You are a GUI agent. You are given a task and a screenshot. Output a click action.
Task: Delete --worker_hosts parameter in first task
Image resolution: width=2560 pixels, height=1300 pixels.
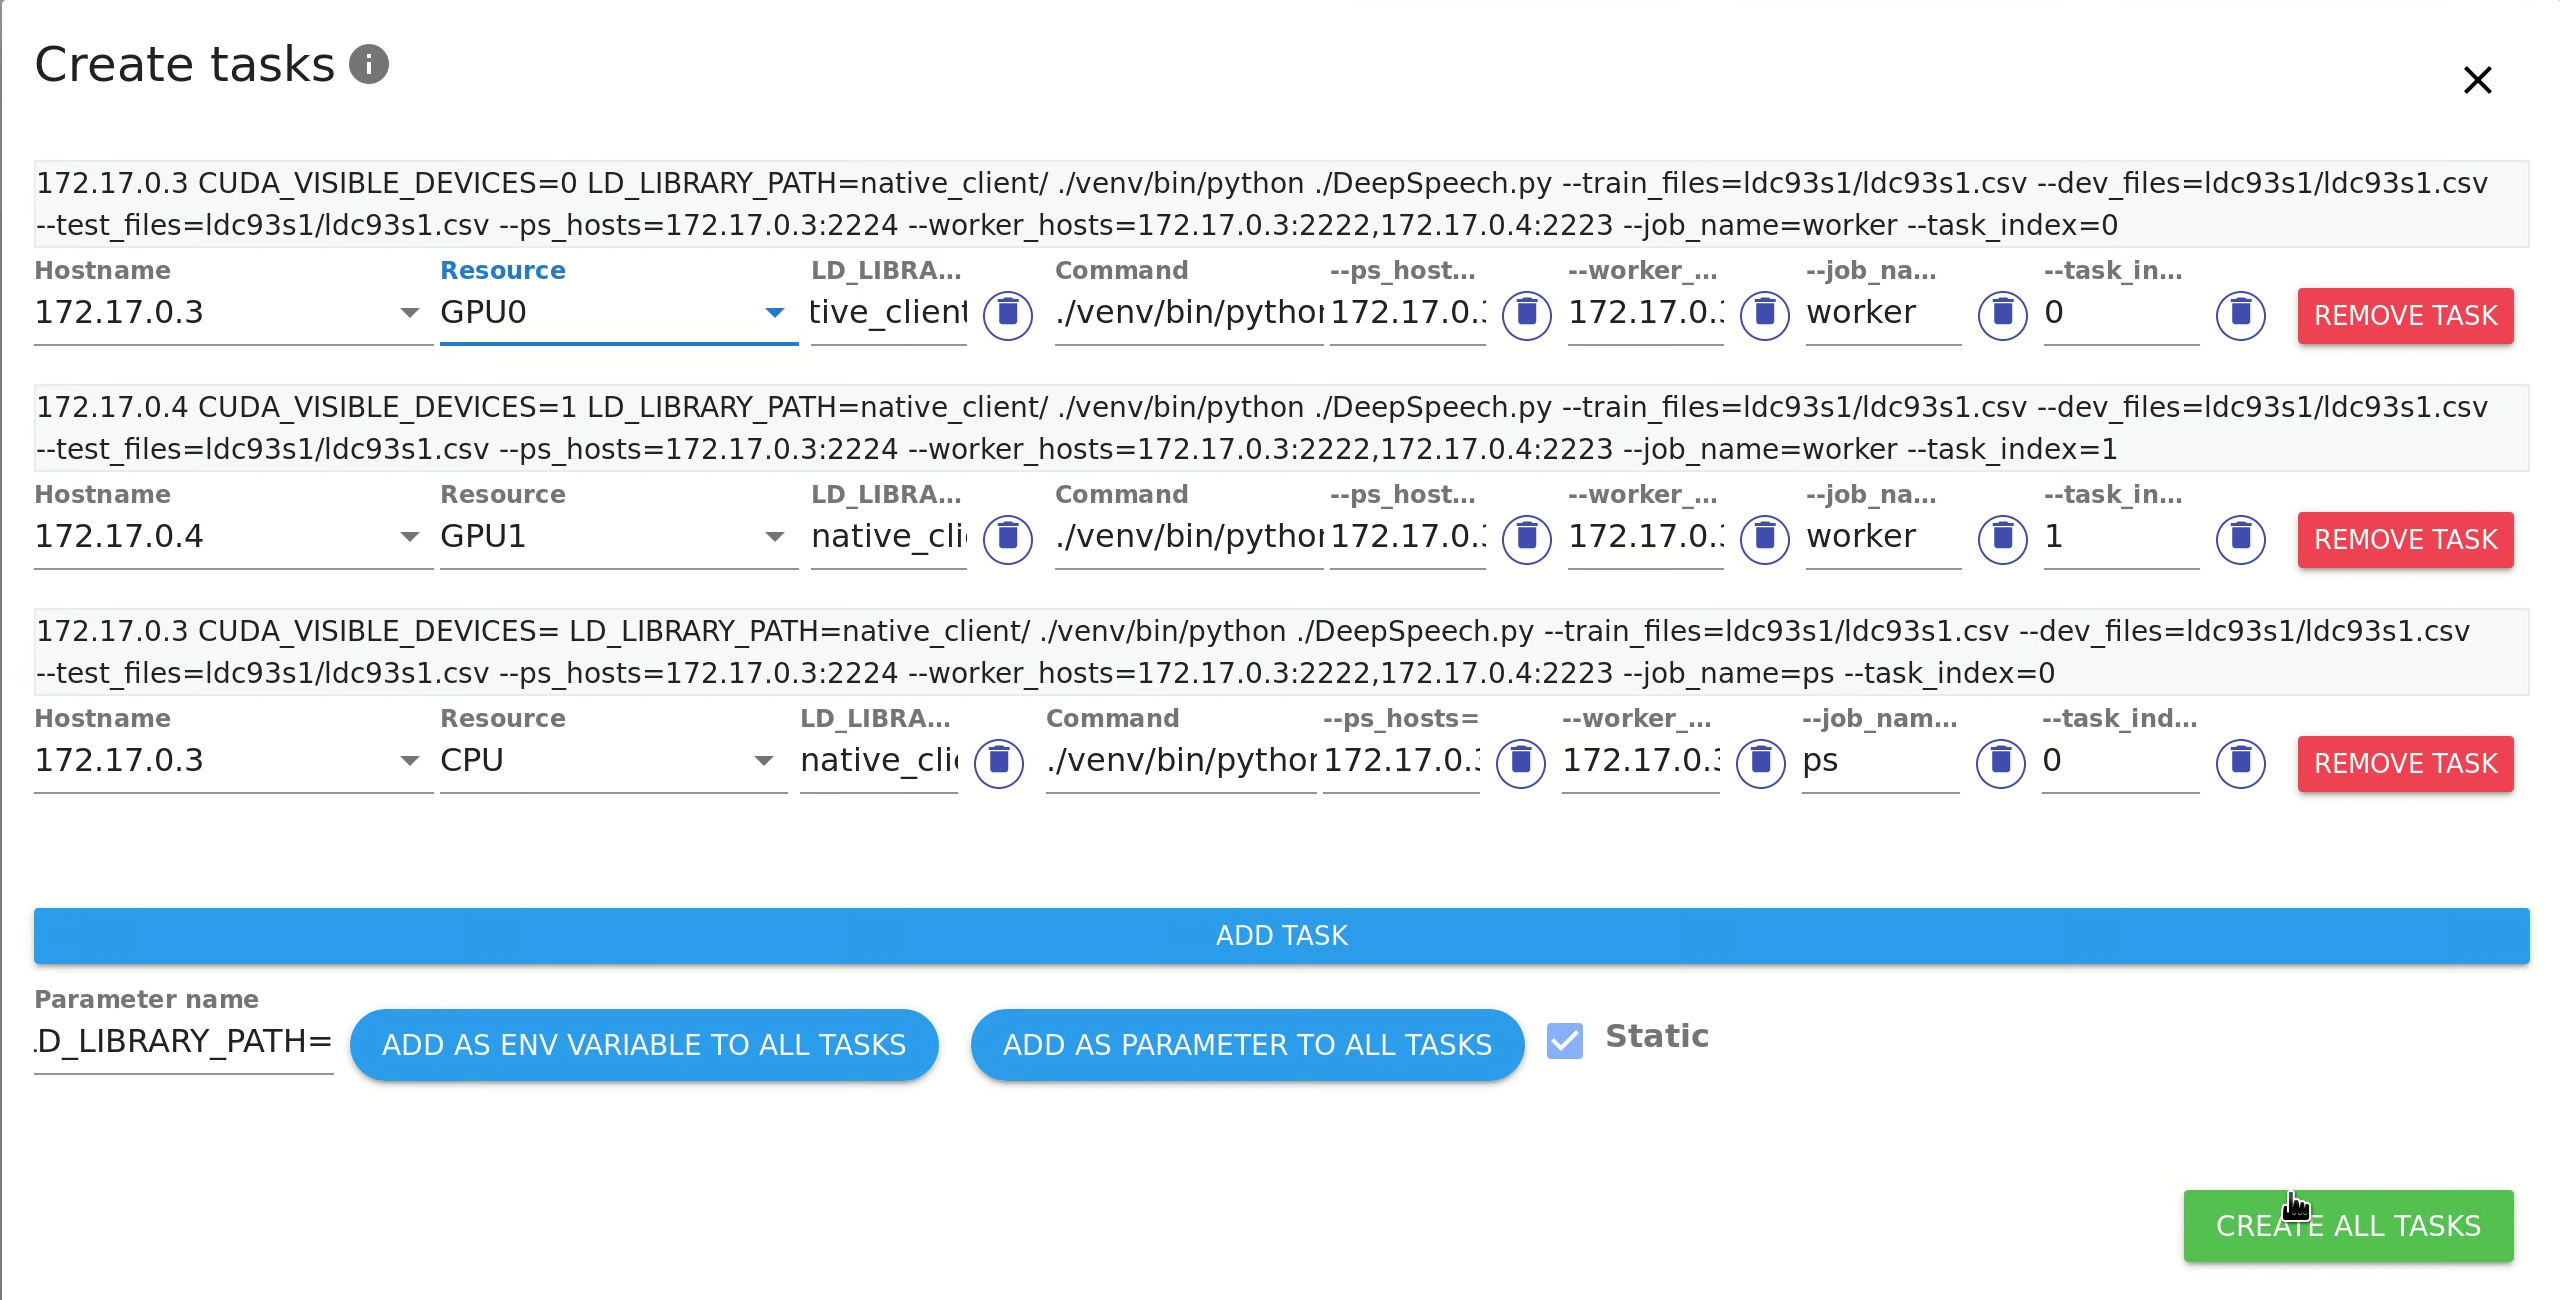[x=1764, y=315]
